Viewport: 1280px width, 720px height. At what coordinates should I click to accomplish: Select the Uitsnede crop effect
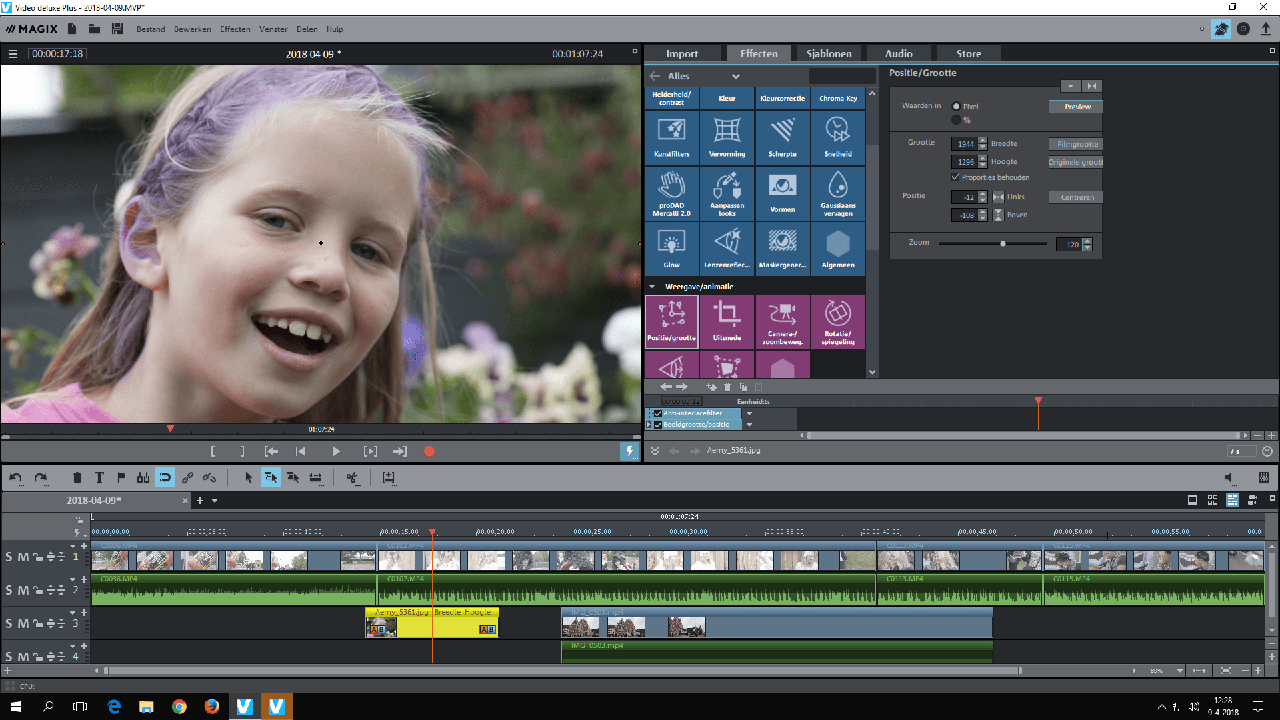point(727,321)
